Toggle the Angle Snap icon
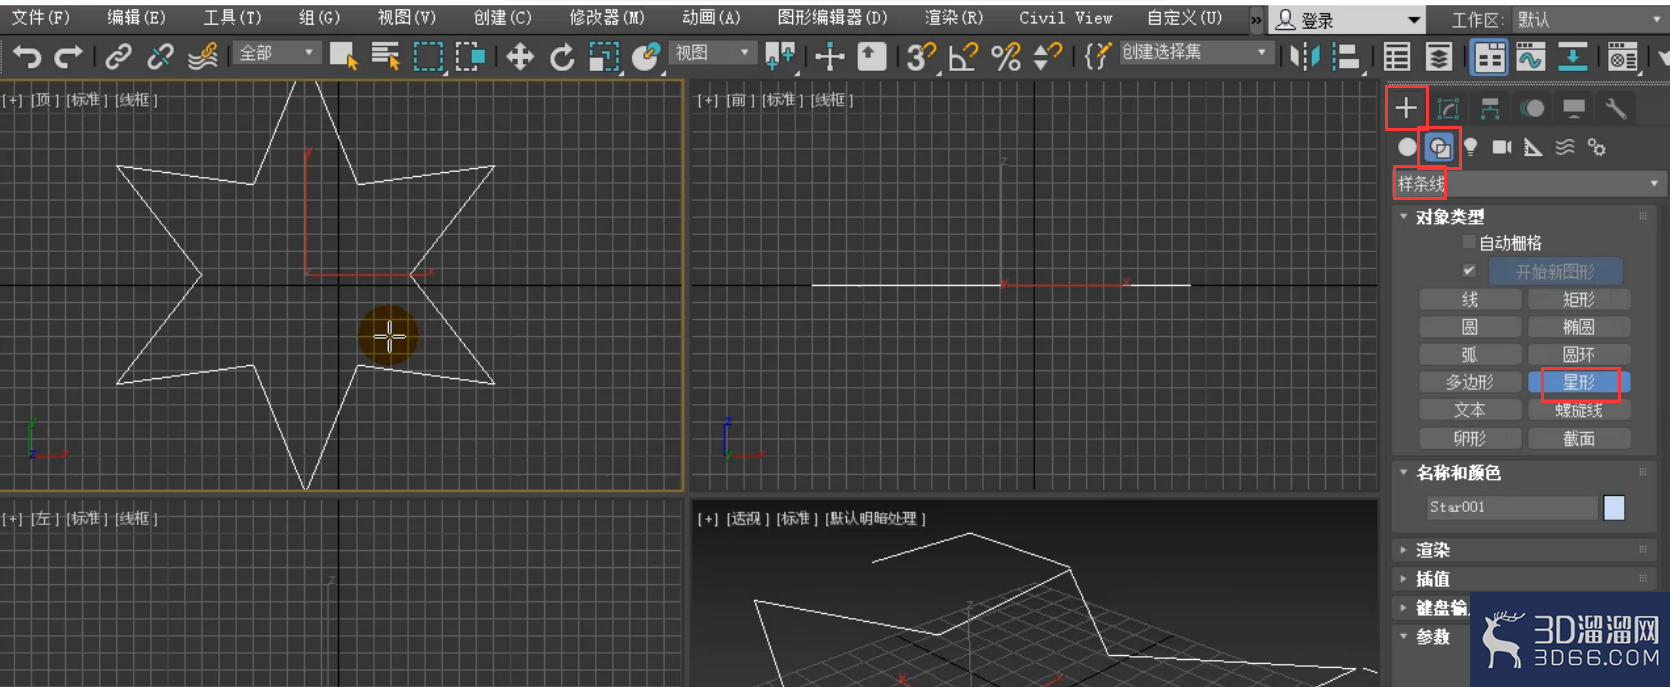The image size is (1670, 687). (x=962, y=57)
